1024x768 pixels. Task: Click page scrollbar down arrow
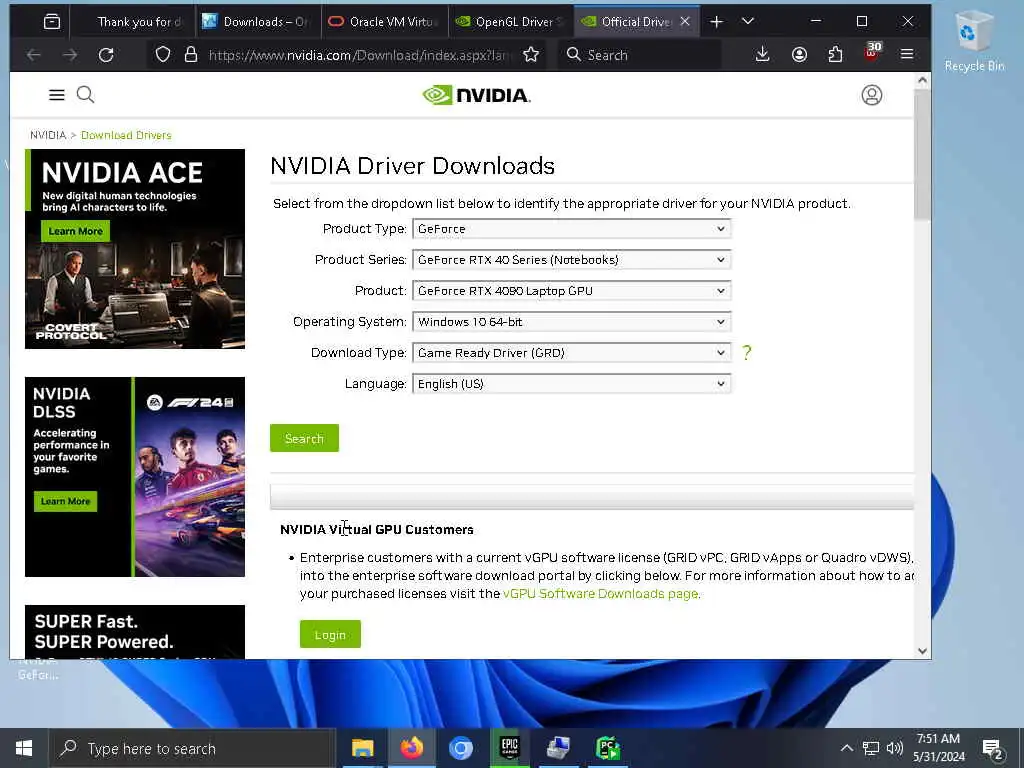pyautogui.click(x=922, y=650)
